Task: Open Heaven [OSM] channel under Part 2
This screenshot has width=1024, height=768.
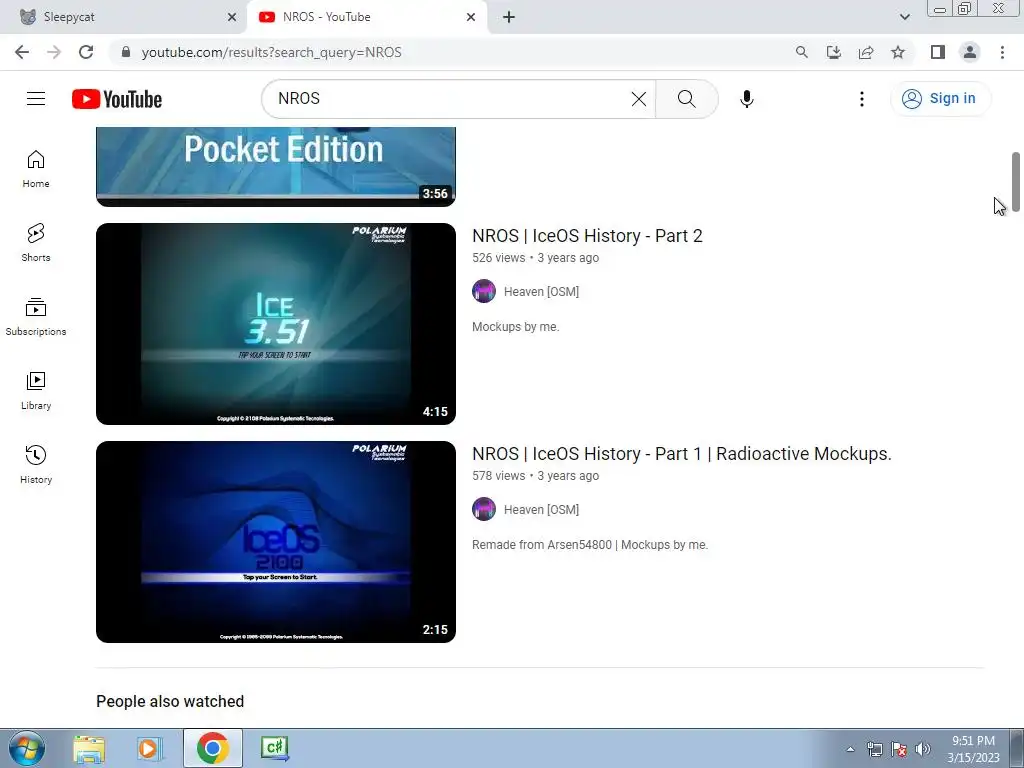Action: (541, 291)
